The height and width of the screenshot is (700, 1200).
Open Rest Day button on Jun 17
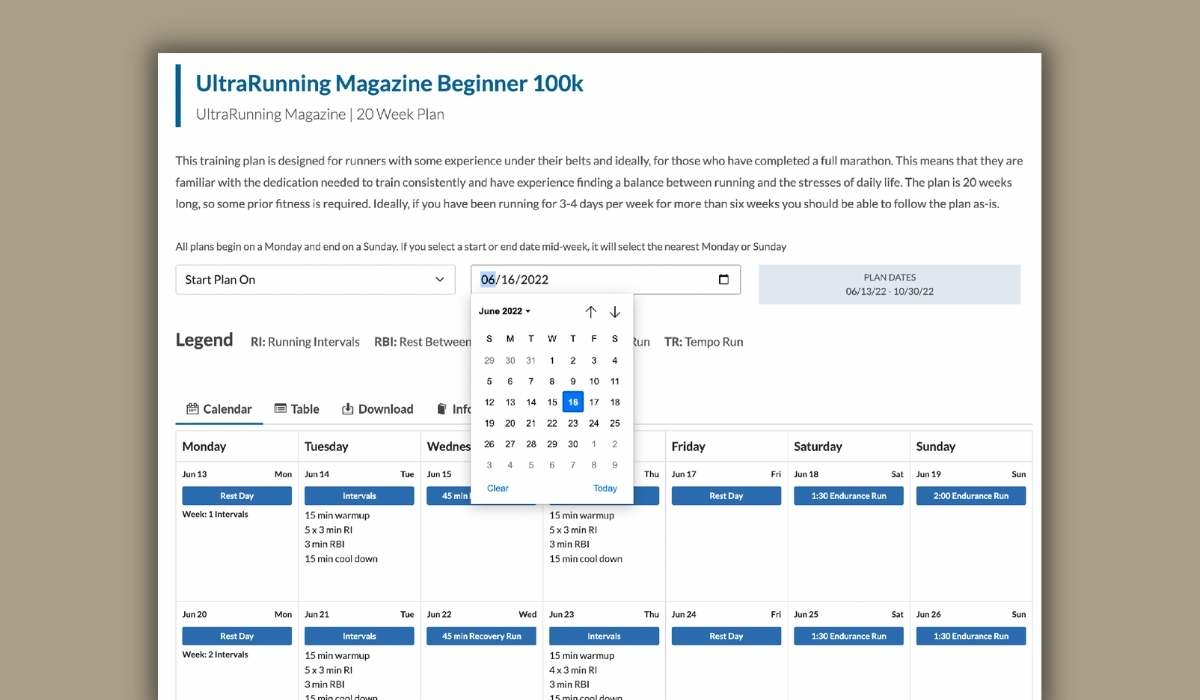click(726, 496)
